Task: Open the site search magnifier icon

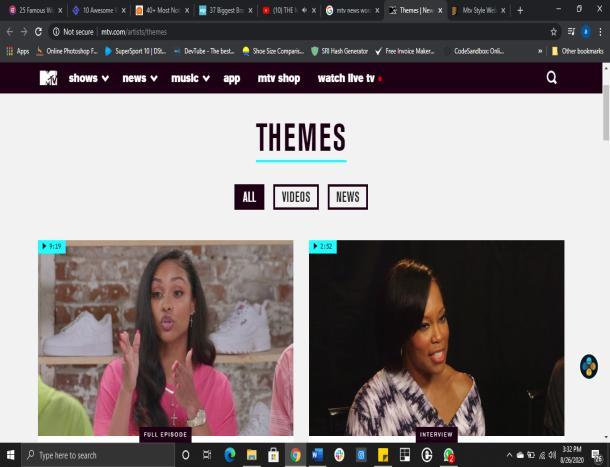Action: click(551, 78)
